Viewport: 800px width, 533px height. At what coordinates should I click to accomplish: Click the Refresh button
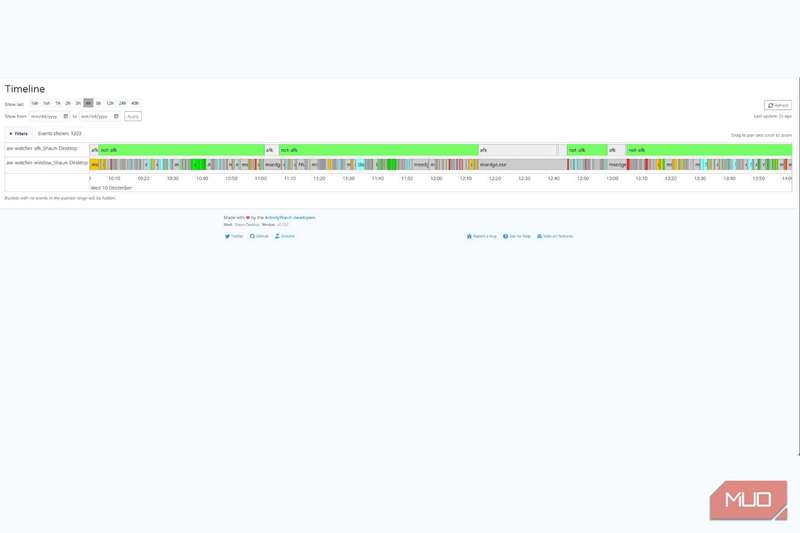point(777,105)
